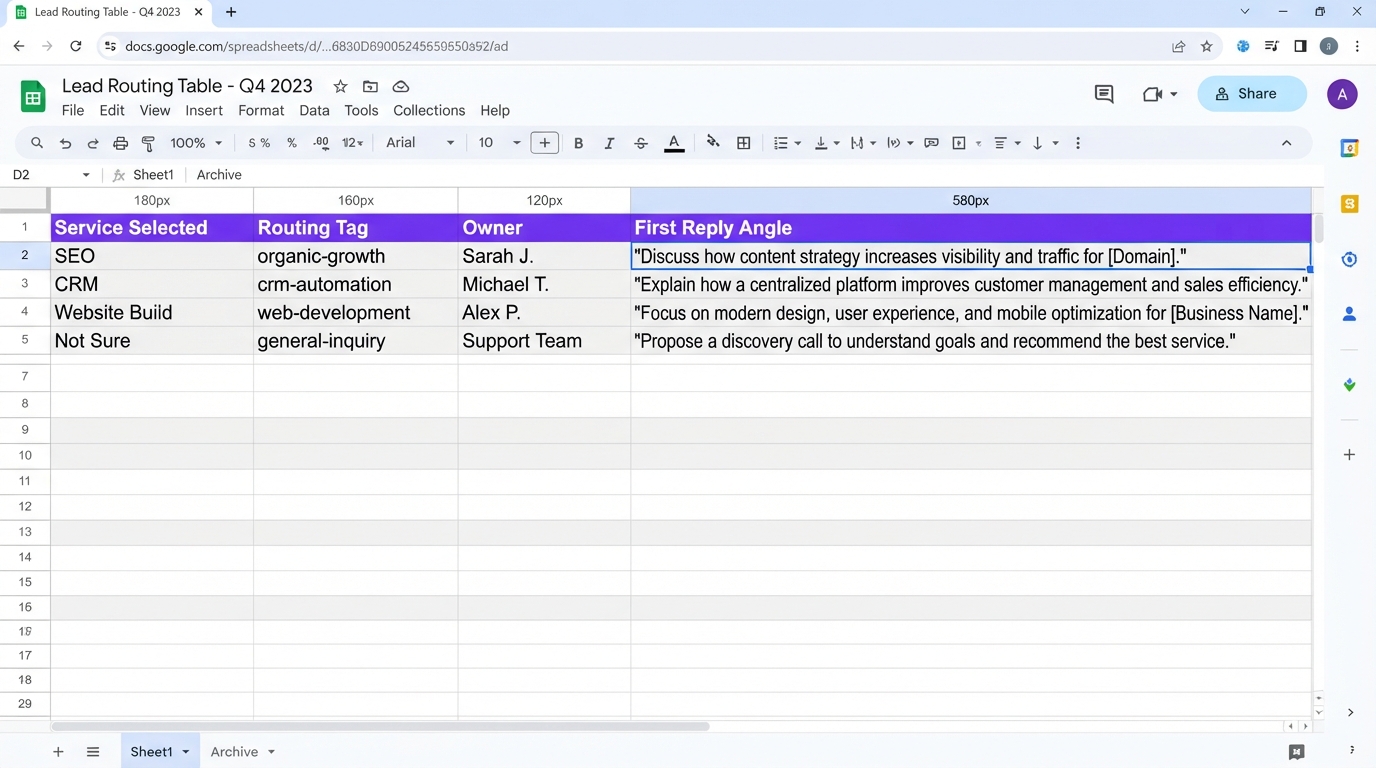Open the borders tool
This screenshot has width=1376, height=768.
click(x=744, y=143)
